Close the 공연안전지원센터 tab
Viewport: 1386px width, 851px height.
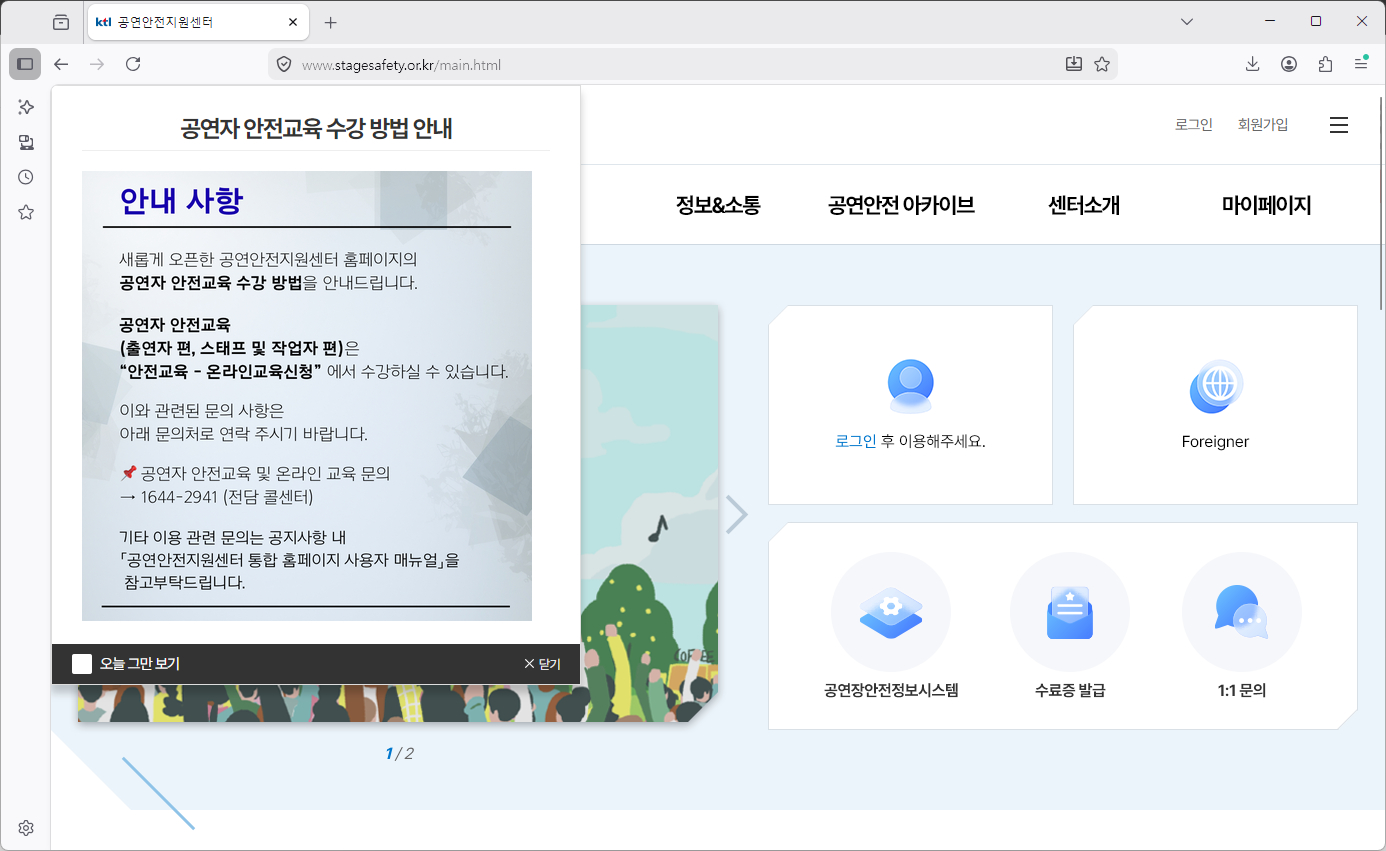293,22
